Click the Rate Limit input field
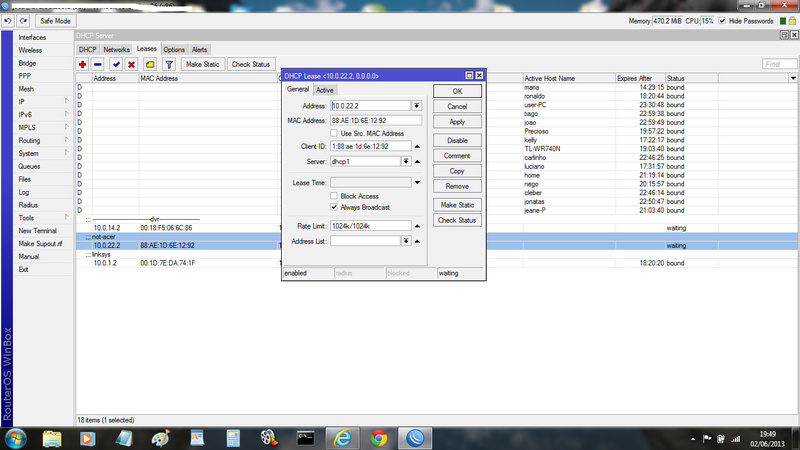This screenshot has height=450, width=800. coord(370,226)
